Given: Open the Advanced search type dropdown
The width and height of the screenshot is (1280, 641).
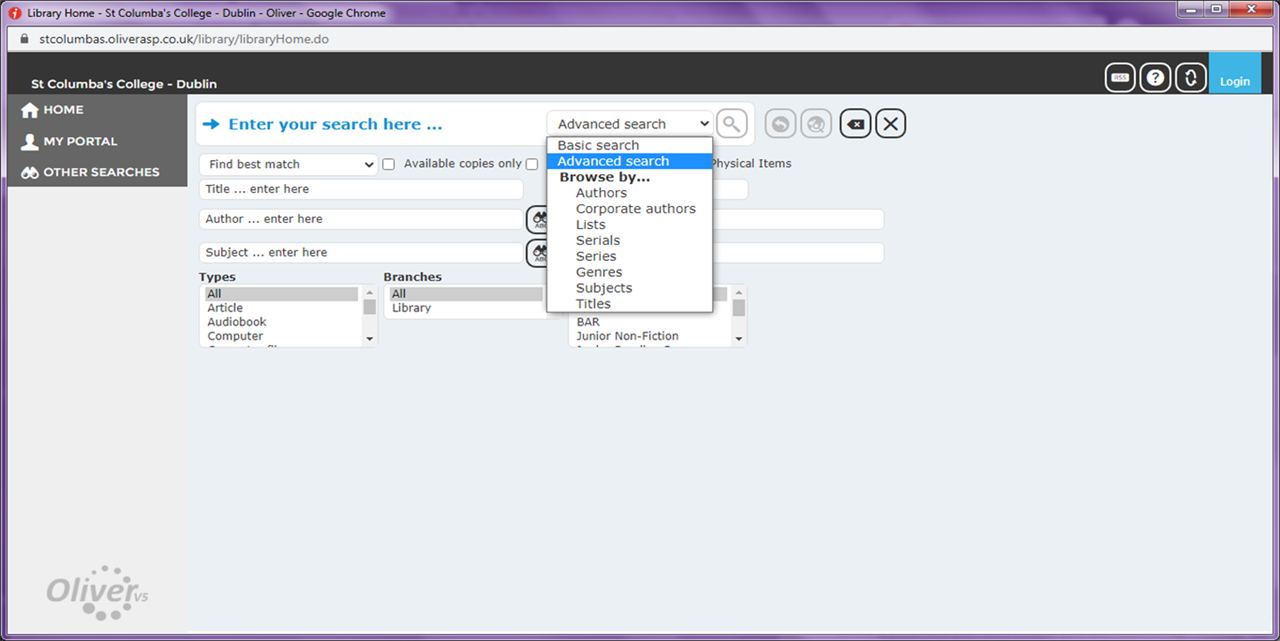Looking at the screenshot, I should point(630,124).
